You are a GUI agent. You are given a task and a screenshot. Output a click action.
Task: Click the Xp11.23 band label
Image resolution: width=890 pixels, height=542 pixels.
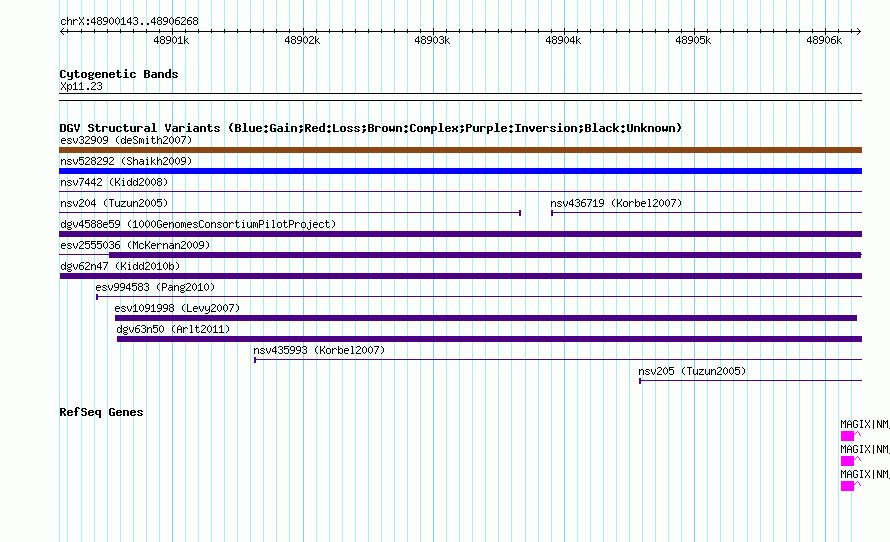[81, 86]
